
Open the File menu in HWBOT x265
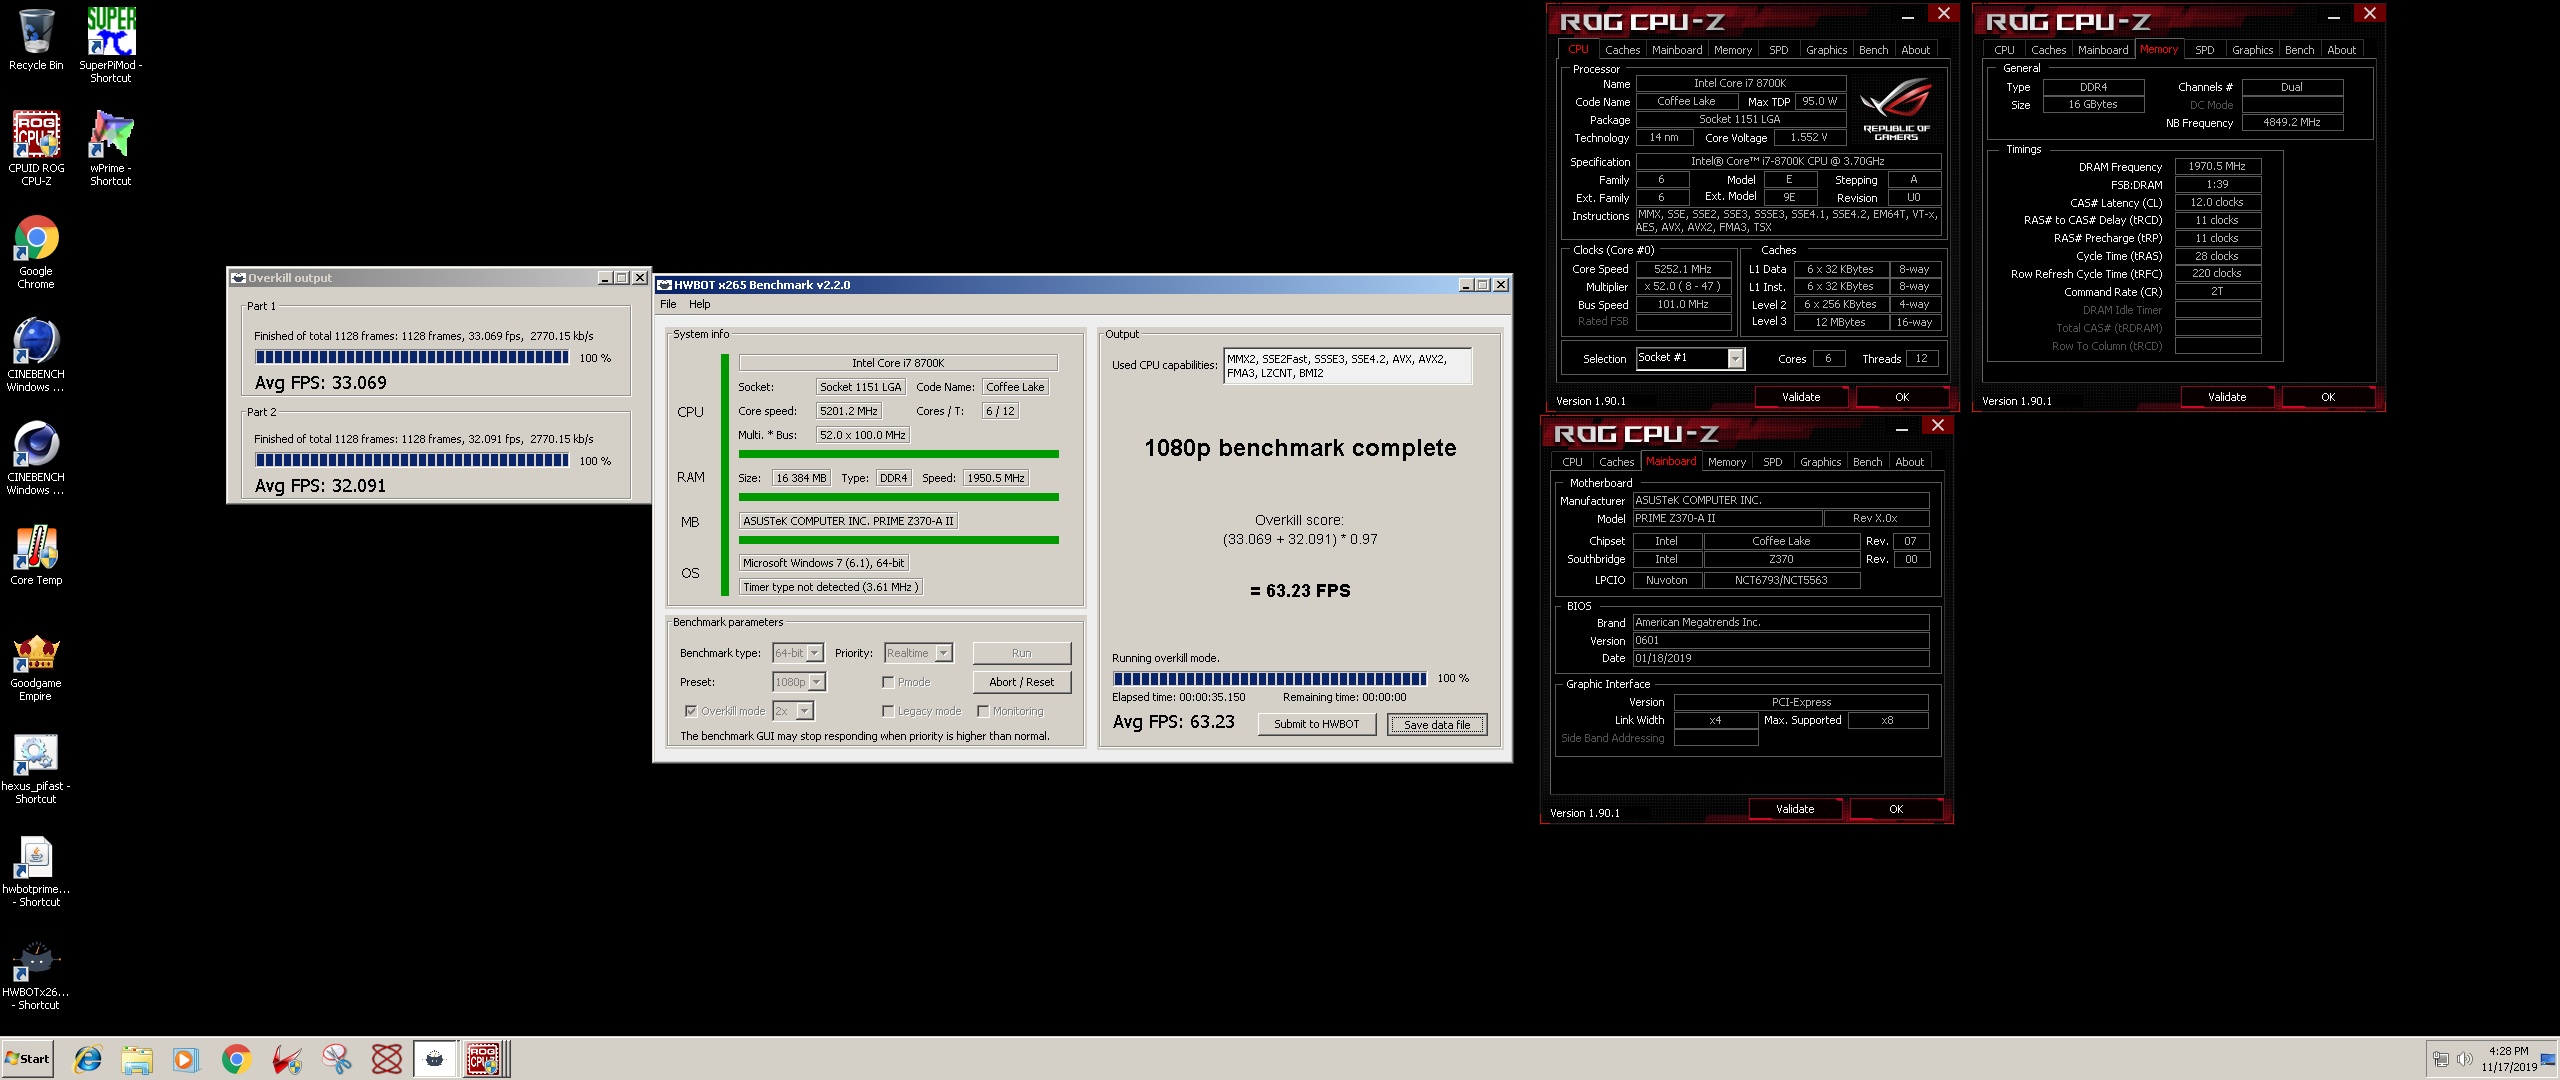[668, 304]
